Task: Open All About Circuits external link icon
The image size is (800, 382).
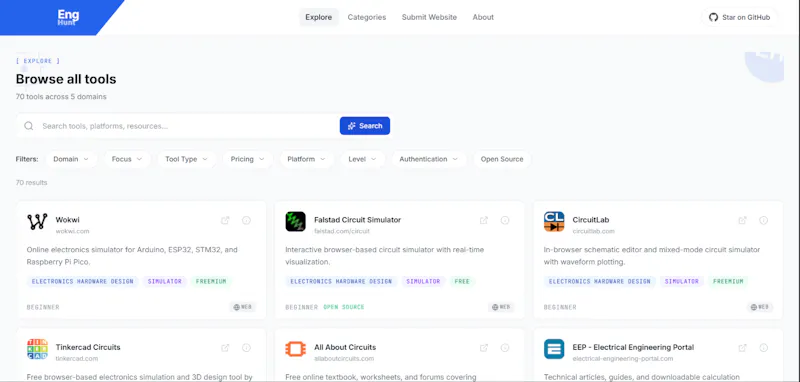Action: [x=484, y=348]
